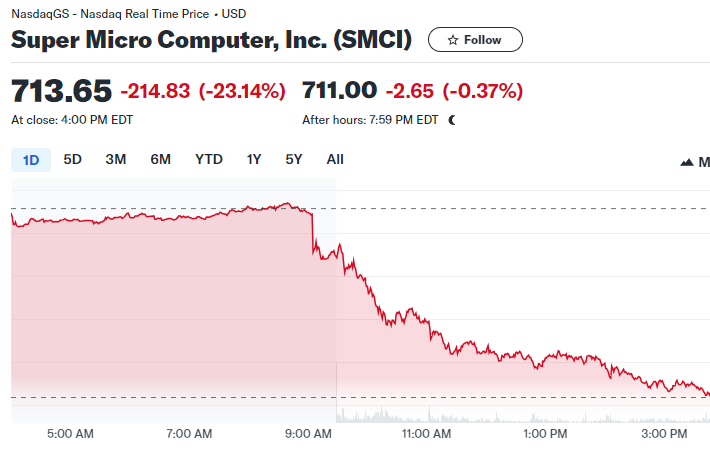Click the -23.14% change value
Viewport: 710px width, 450px height.
(x=242, y=91)
